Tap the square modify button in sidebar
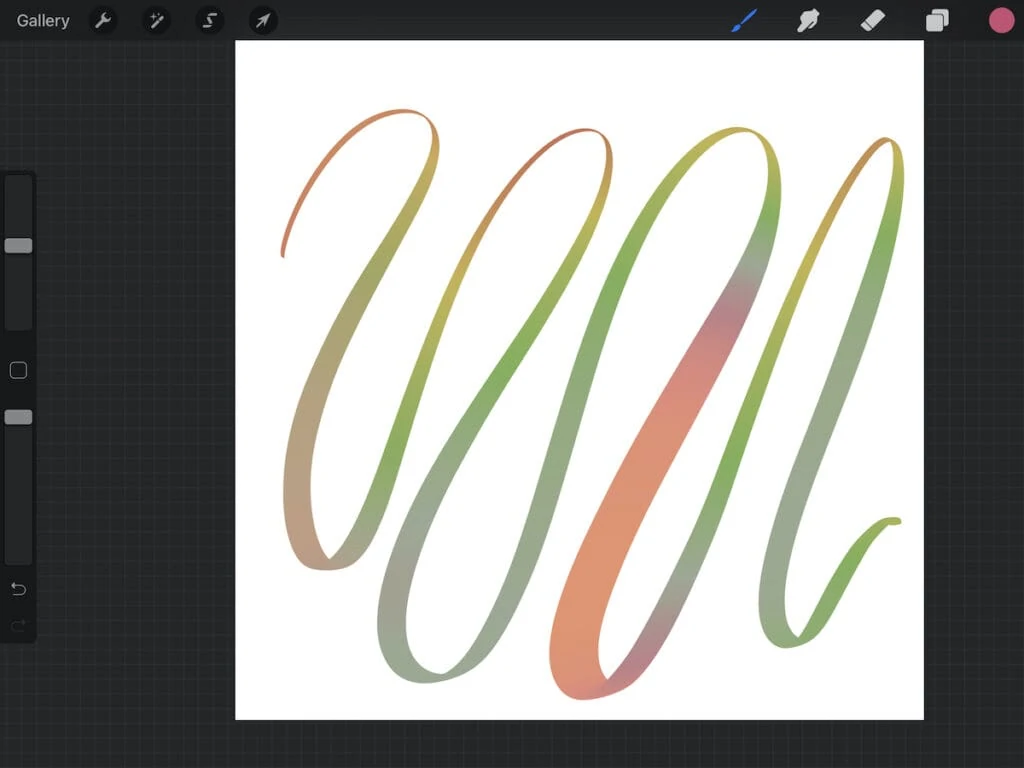This screenshot has width=1024, height=768. (x=18, y=370)
